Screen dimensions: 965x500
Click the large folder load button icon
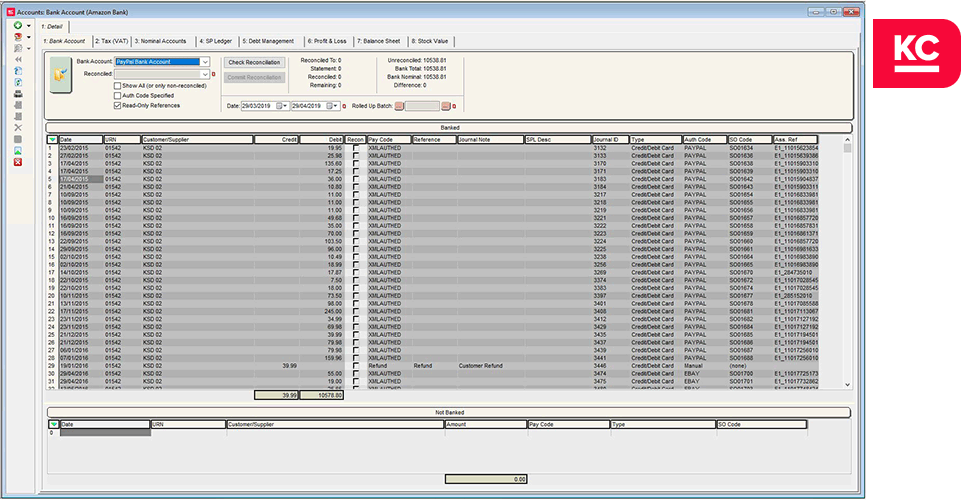pyautogui.click(x=60, y=75)
